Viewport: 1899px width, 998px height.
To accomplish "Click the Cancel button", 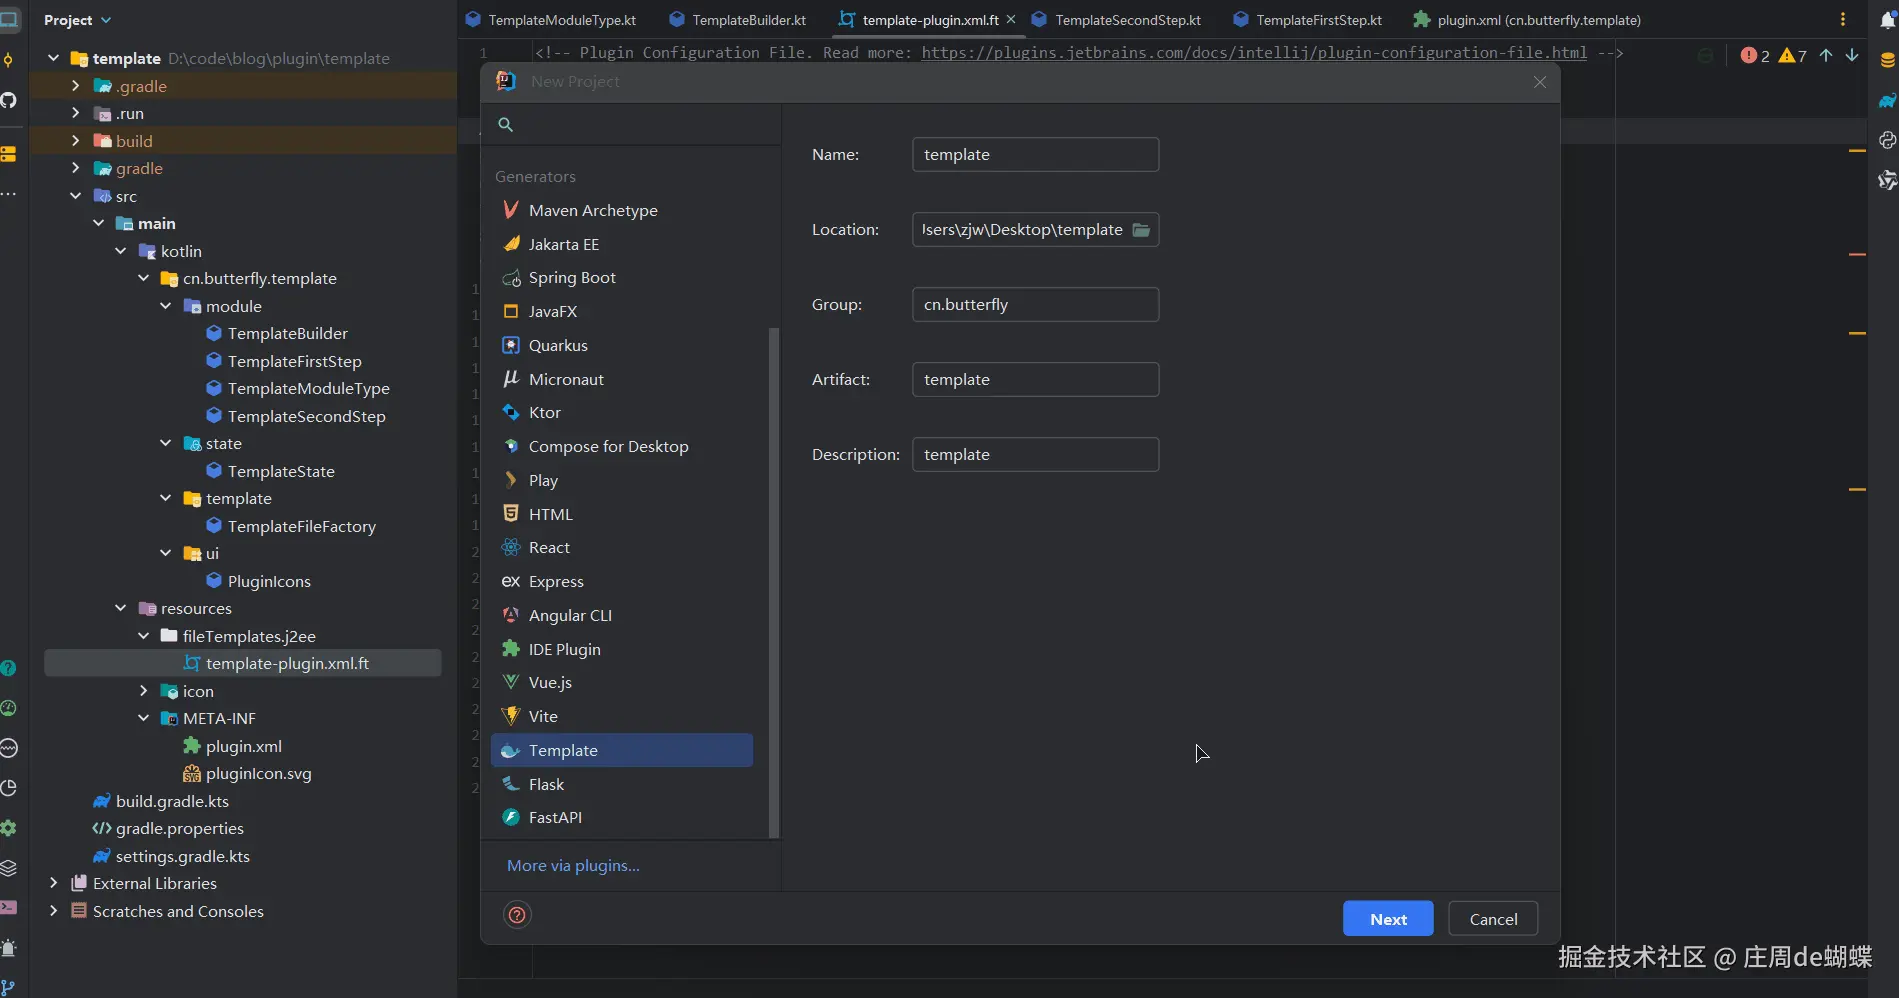I will [x=1493, y=919].
